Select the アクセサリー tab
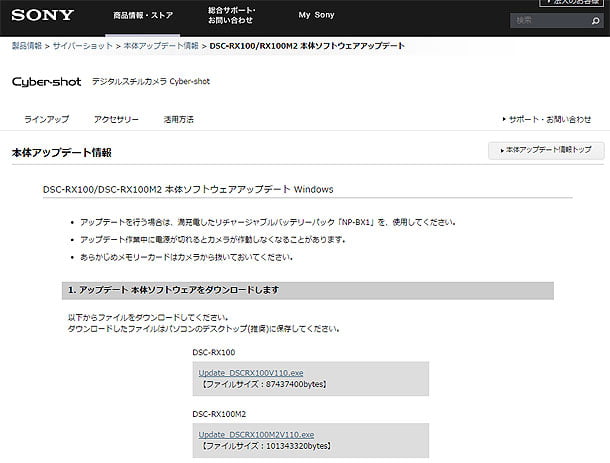The image size is (610, 463). pos(116,119)
